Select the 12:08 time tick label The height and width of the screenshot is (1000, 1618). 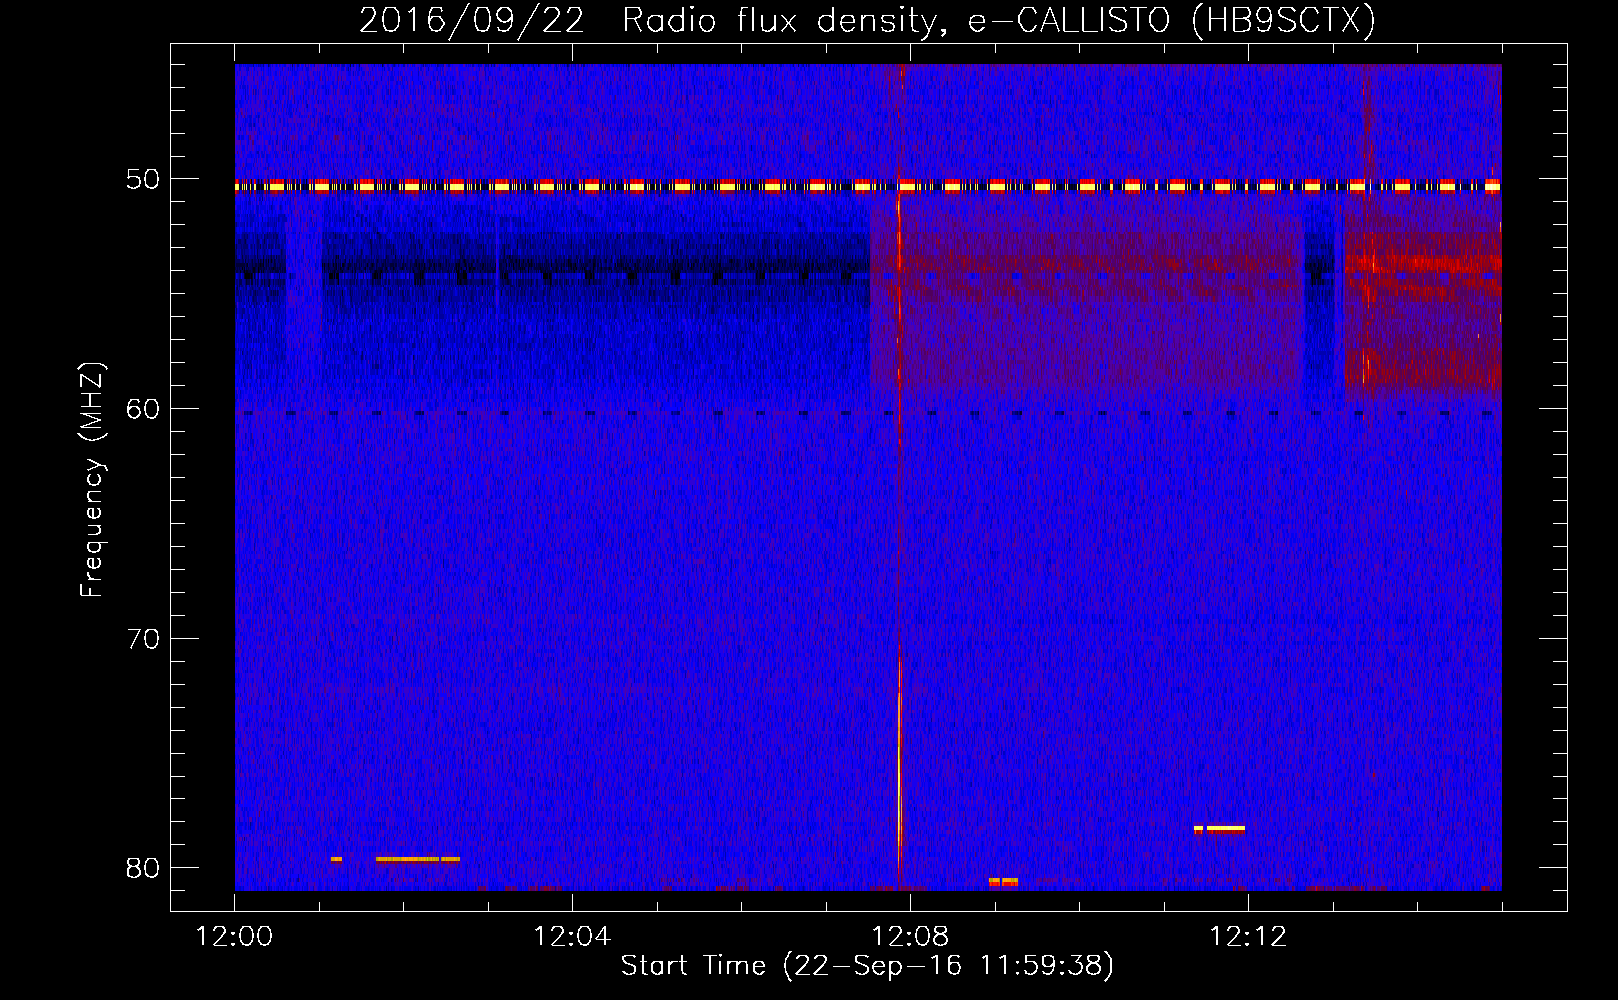pos(910,937)
